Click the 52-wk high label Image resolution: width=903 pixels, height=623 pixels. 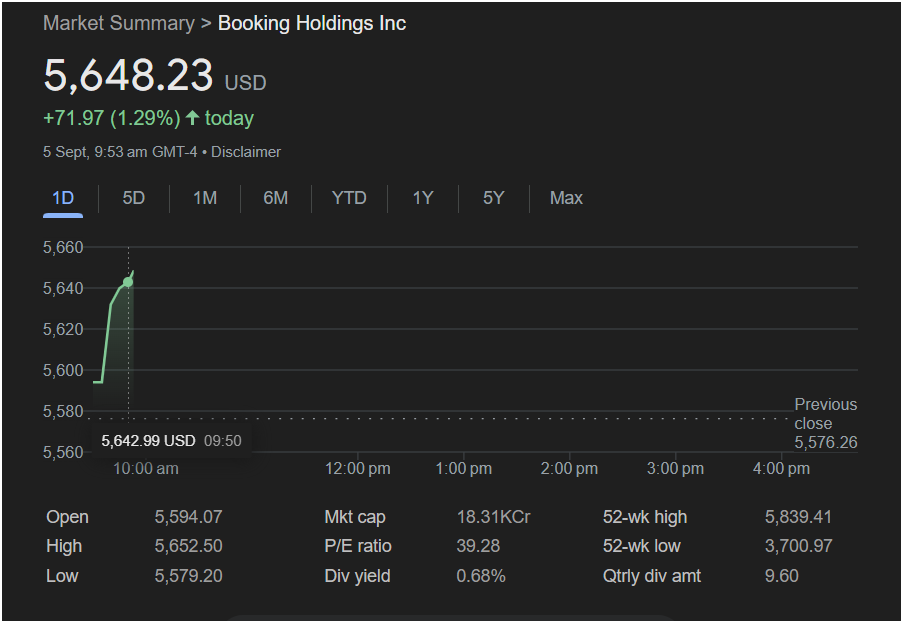(645, 517)
